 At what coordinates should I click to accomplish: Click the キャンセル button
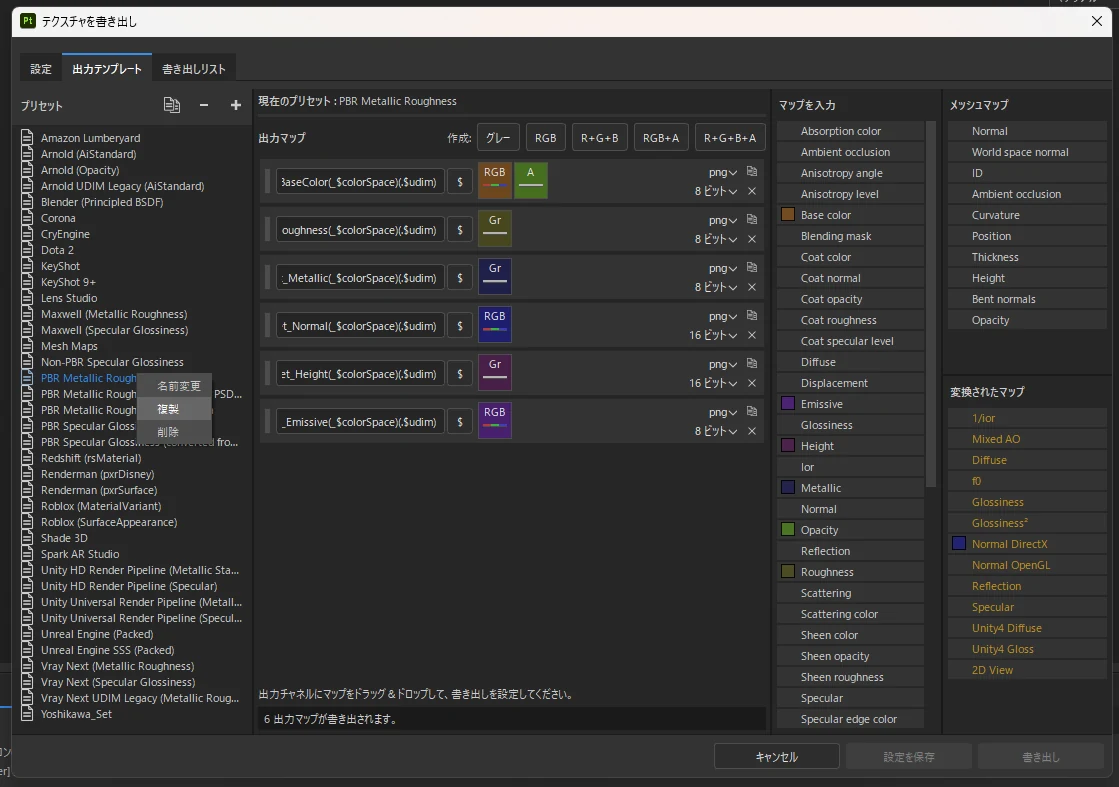(776, 756)
